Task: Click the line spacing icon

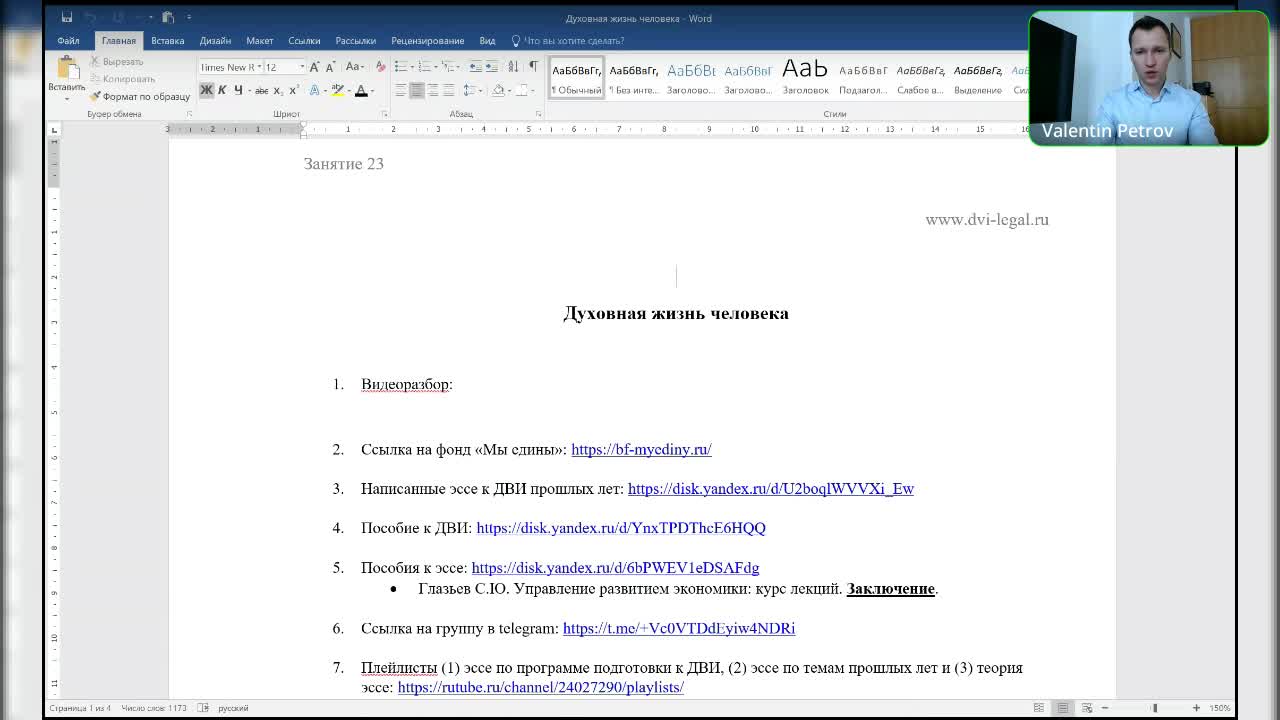Action: point(472,90)
